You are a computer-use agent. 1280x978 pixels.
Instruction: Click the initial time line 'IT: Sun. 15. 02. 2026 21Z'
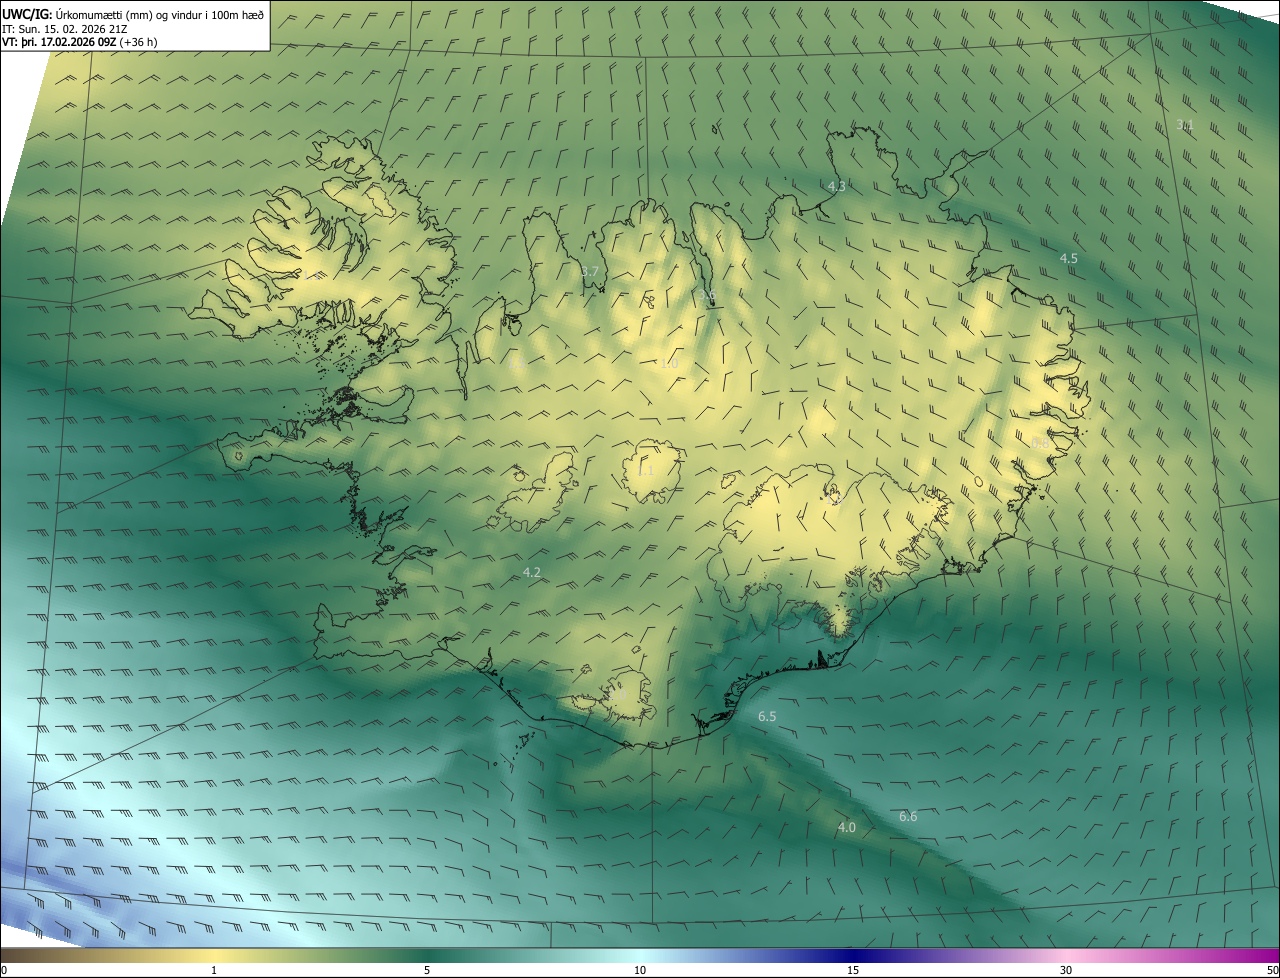[64, 28]
